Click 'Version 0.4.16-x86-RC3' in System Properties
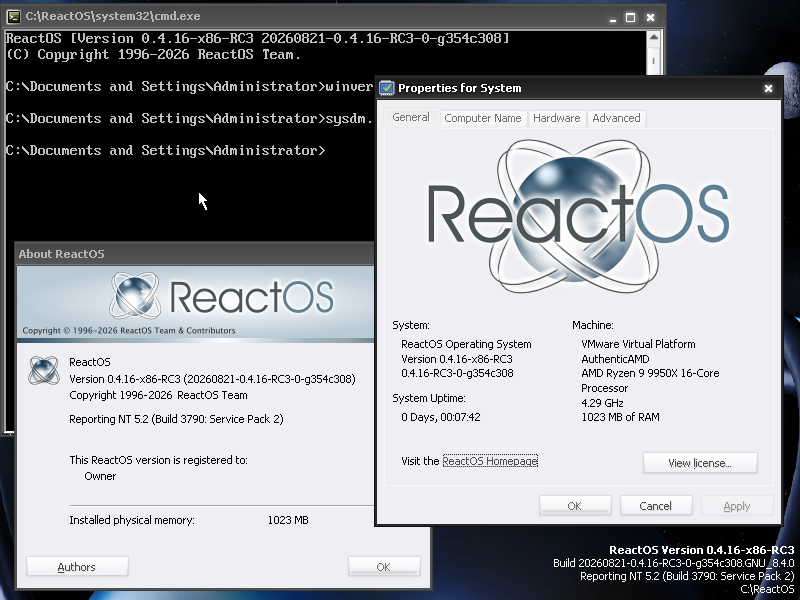The height and width of the screenshot is (600, 800). (457, 359)
